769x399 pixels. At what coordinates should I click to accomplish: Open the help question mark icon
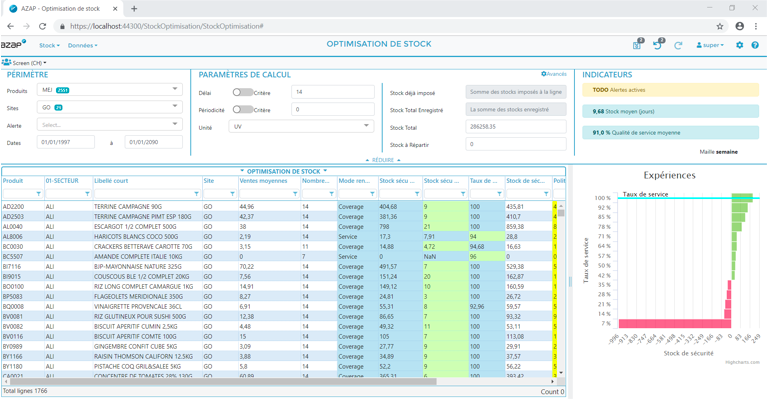[x=755, y=45]
